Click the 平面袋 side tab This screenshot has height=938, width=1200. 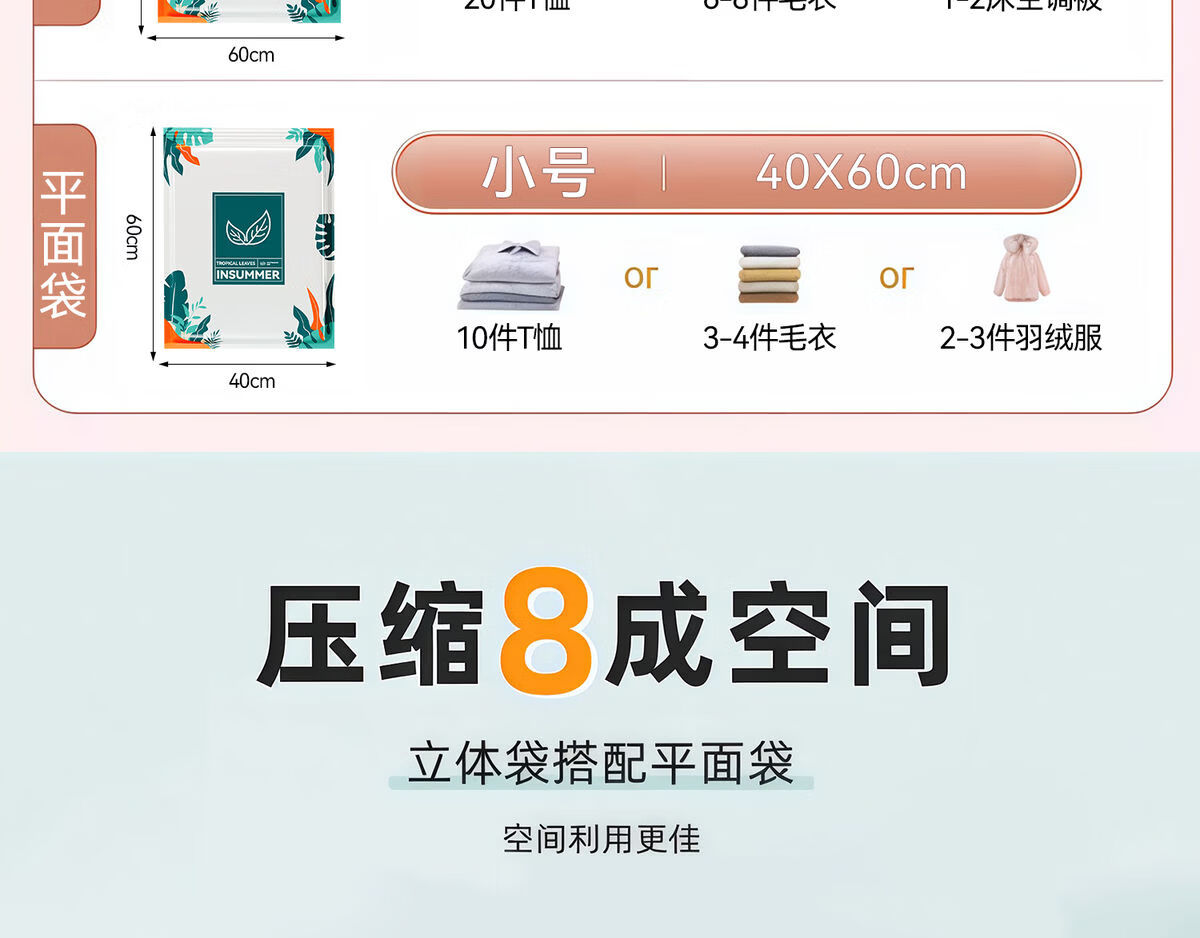pos(63,237)
